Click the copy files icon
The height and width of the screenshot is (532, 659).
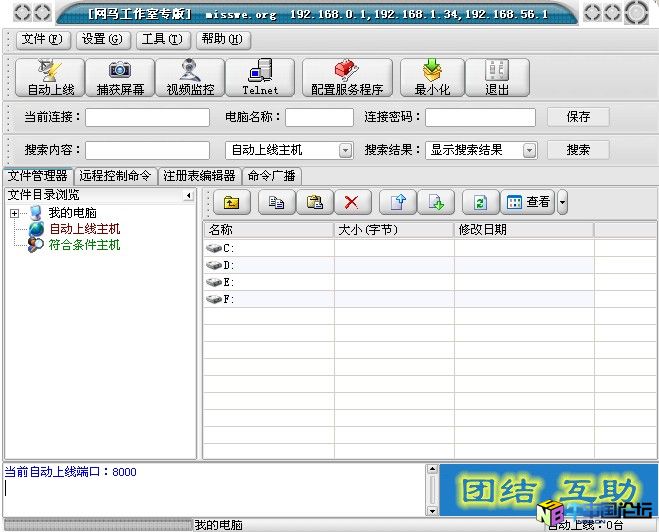tap(277, 202)
